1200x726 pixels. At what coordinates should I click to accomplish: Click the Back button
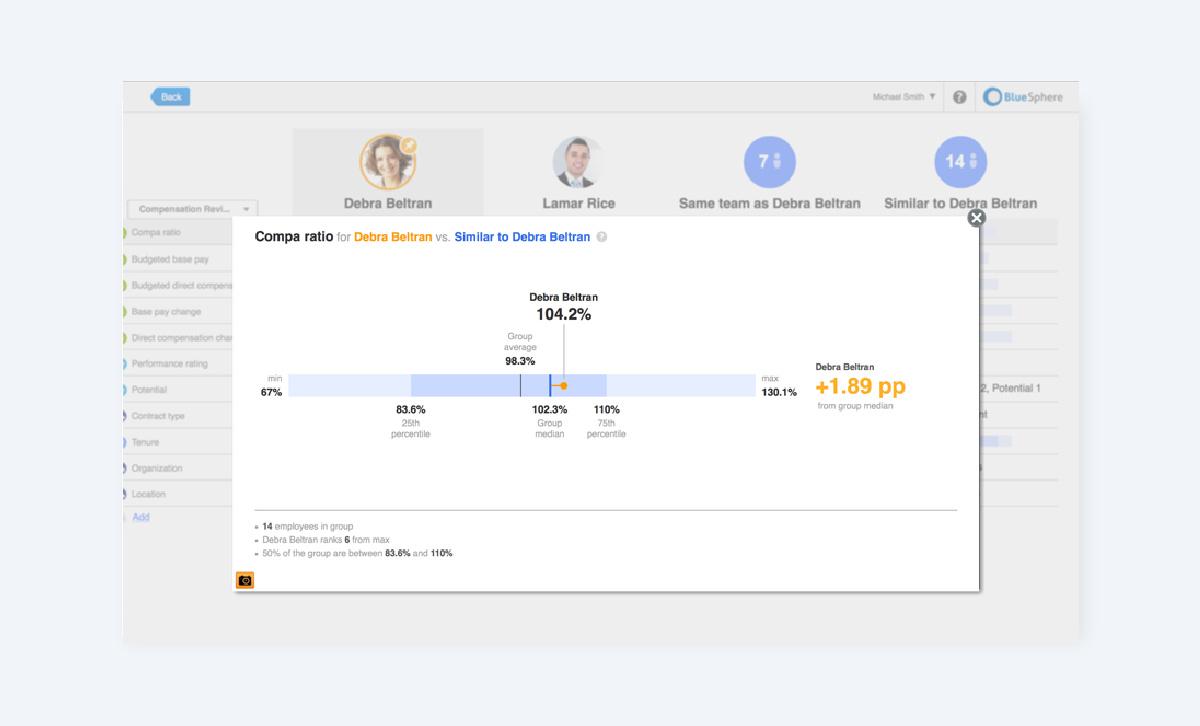click(171, 97)
